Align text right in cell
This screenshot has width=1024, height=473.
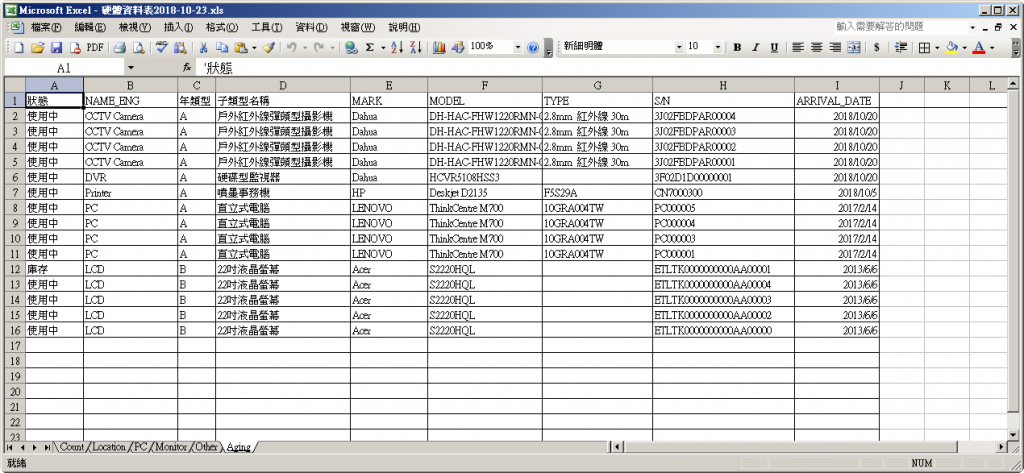point(835,48)
